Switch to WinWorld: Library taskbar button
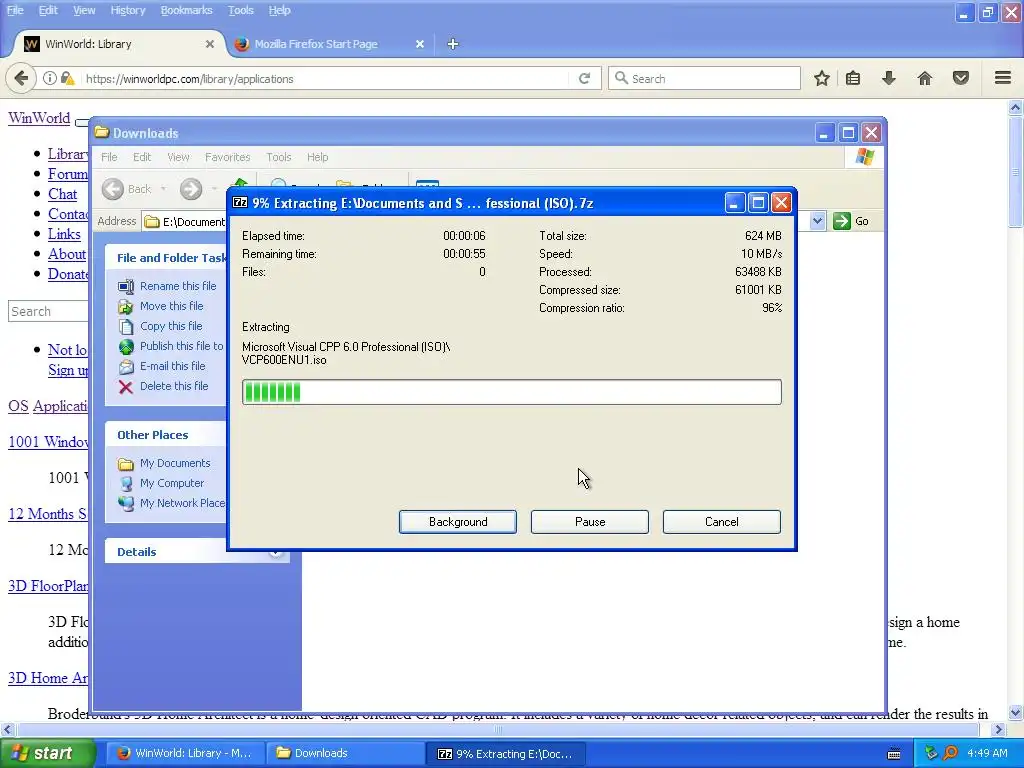This screenshot has height=768, width=1024. click(x=185, y=753)
